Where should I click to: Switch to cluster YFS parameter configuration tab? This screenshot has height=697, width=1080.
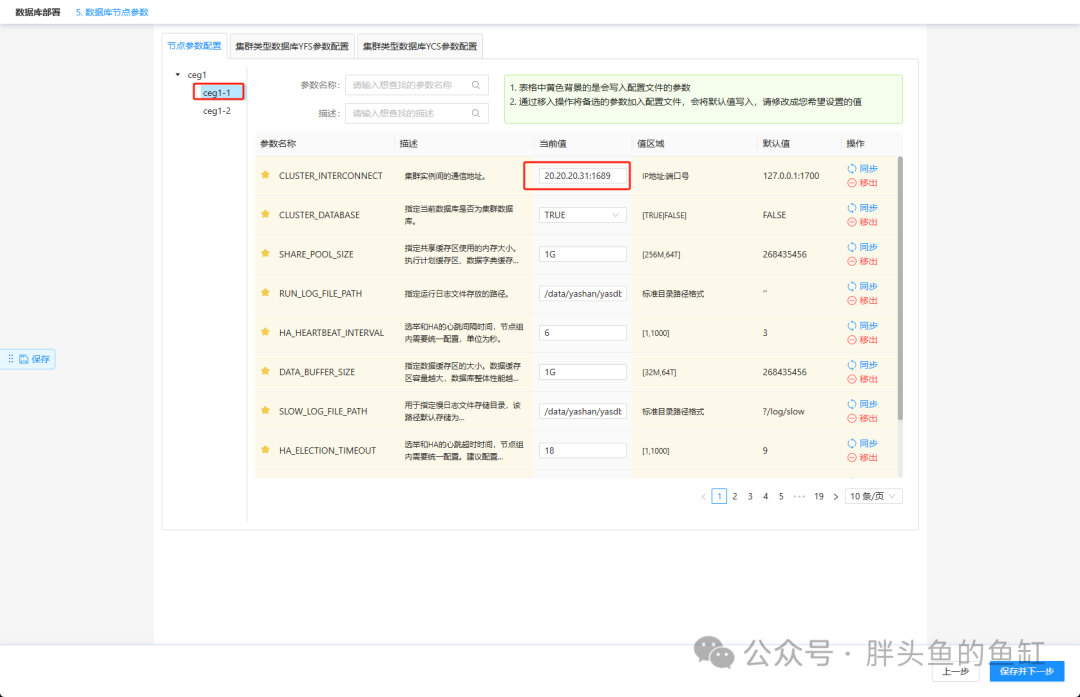coord(292,46)
